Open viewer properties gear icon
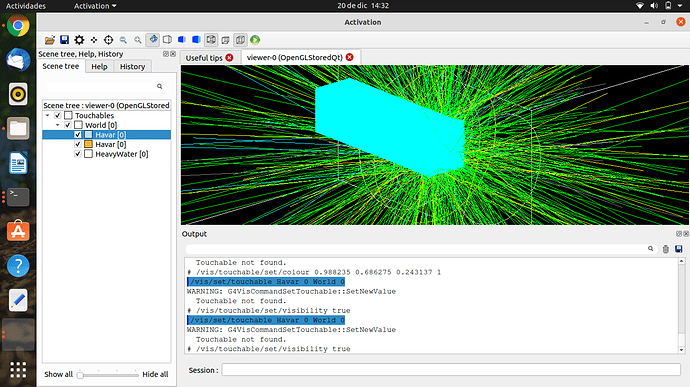 point(79,40)
